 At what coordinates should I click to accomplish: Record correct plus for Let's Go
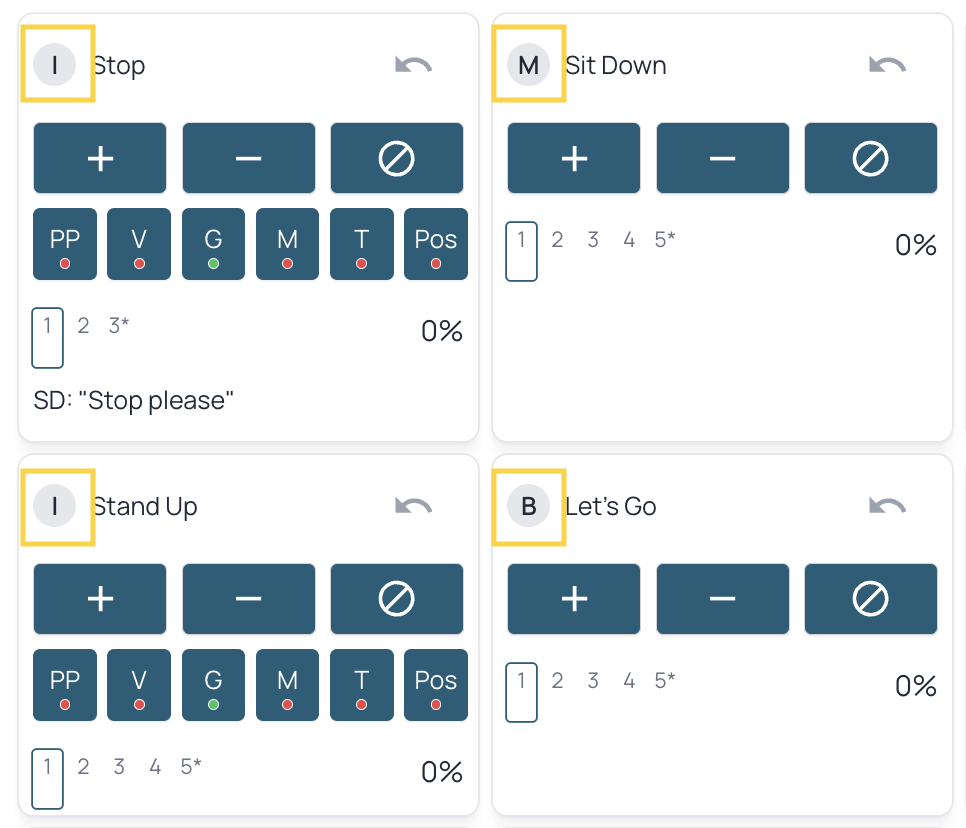[x=574, y=599]
